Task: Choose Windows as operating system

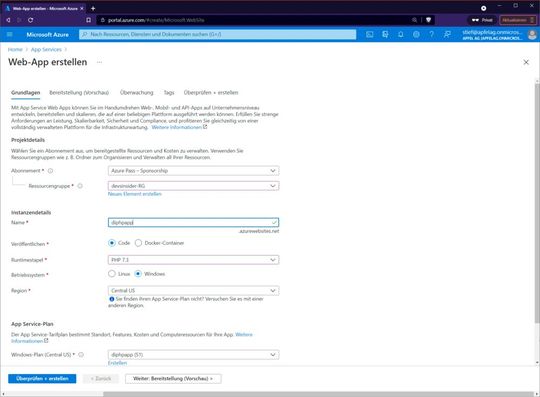Action: click(138, 274)
